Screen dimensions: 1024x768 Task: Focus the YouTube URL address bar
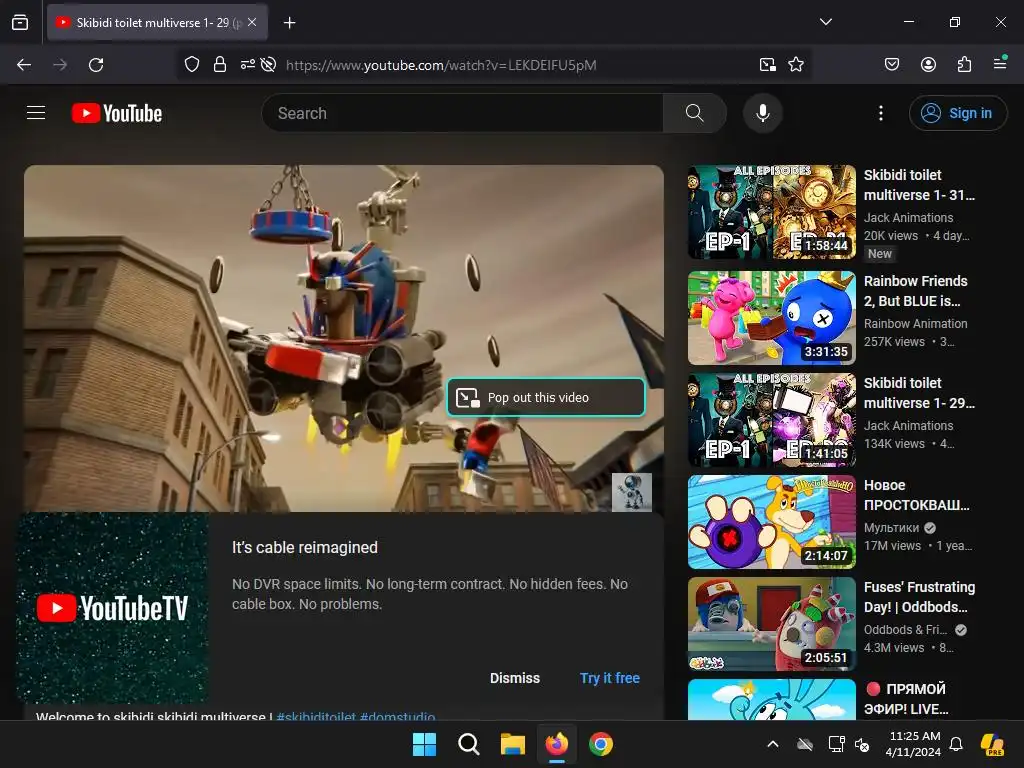coord(441,65)
